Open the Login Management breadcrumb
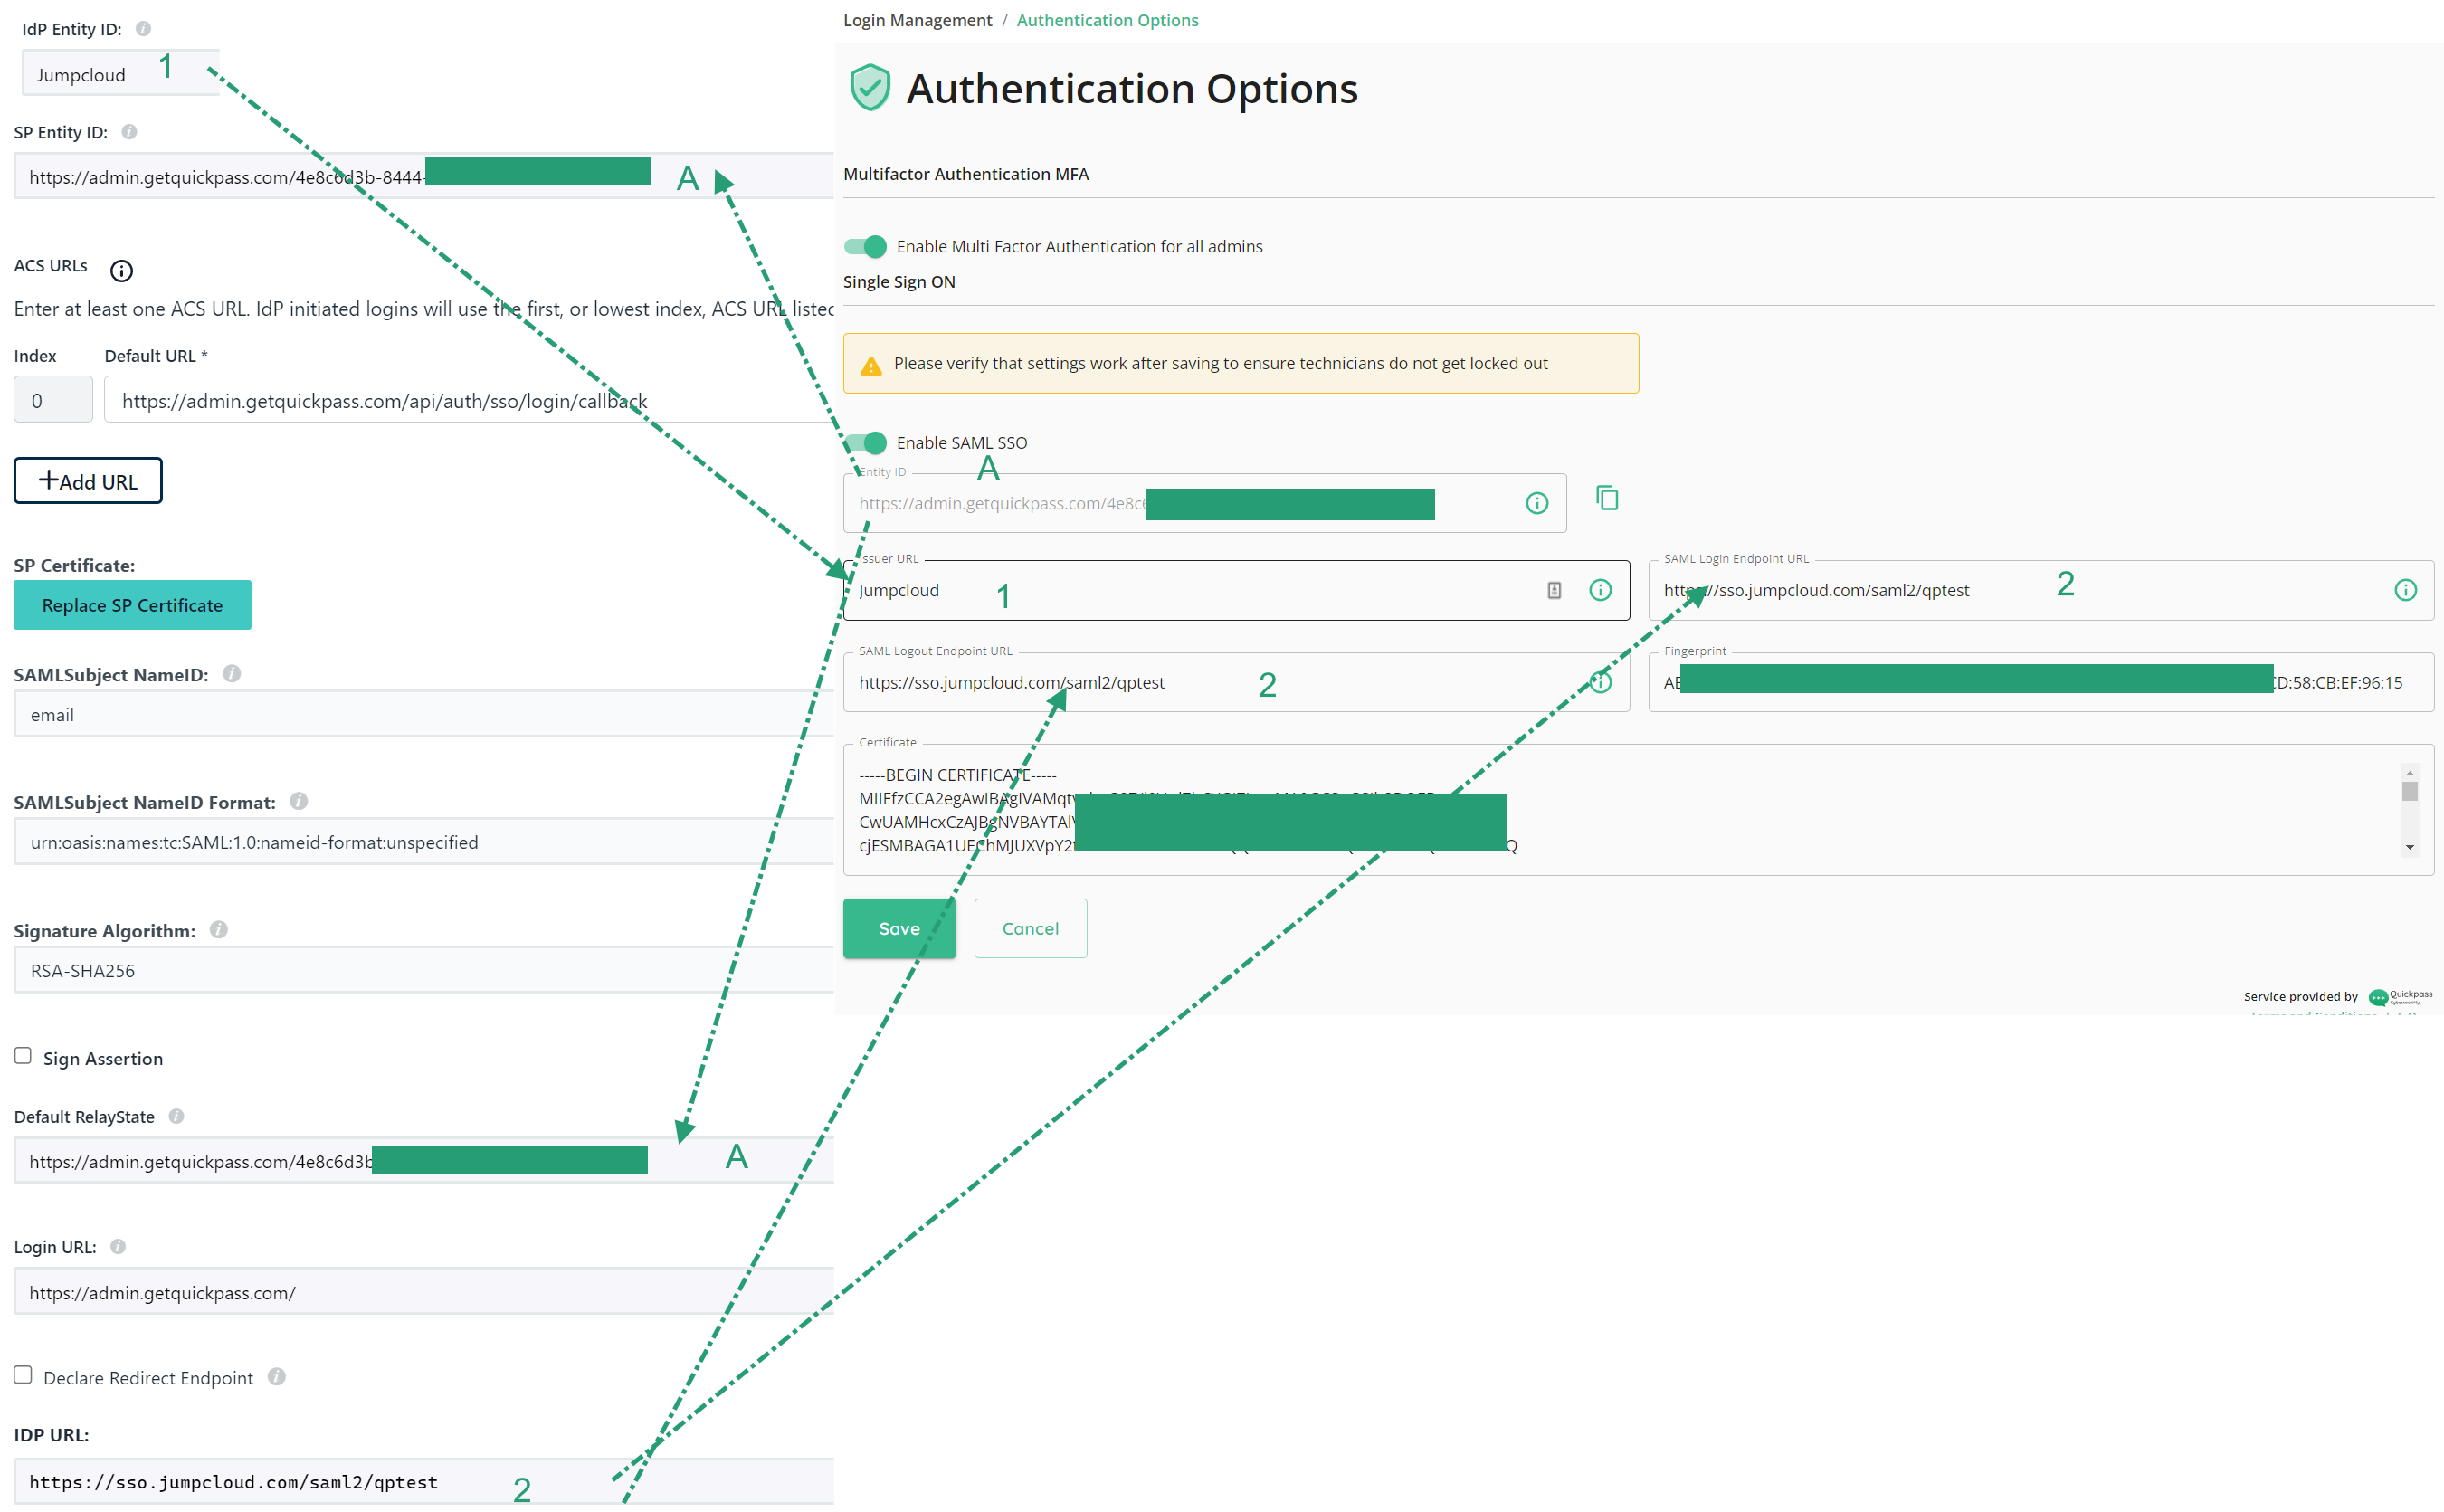Screen dimensions: 2444x1512 click(x=917, y=20)
